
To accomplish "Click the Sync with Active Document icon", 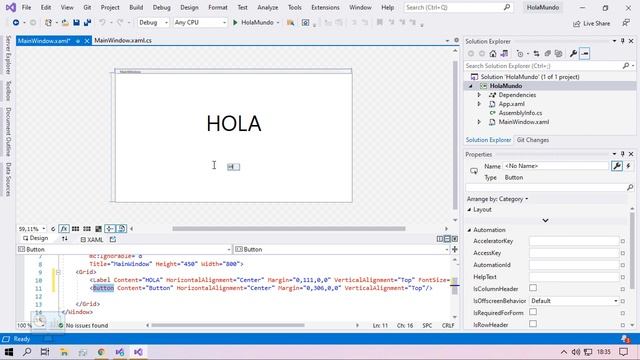I will point(536,53).
